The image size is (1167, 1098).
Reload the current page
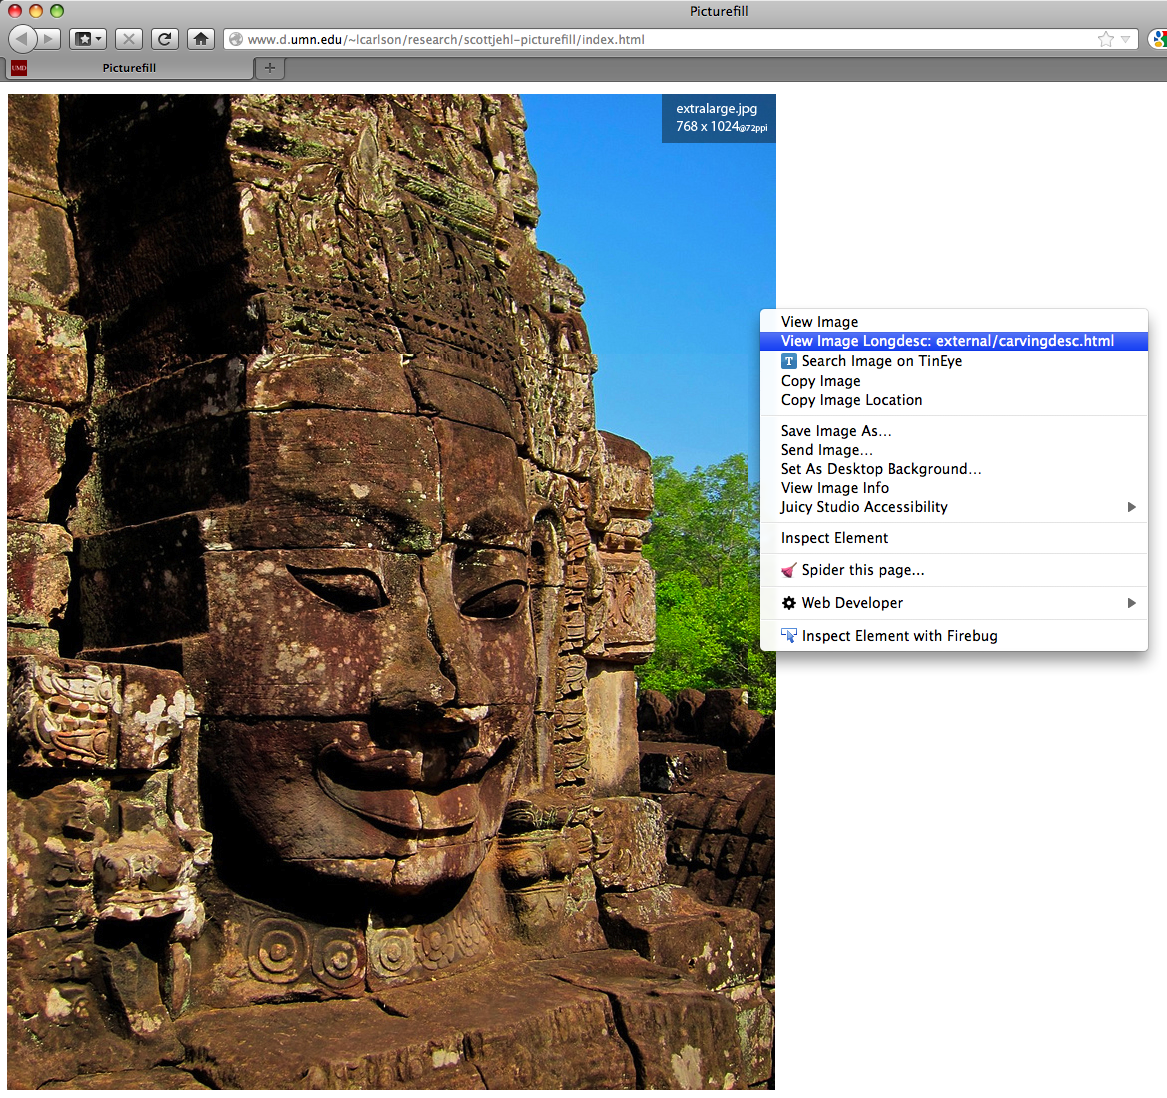point(165,39)
